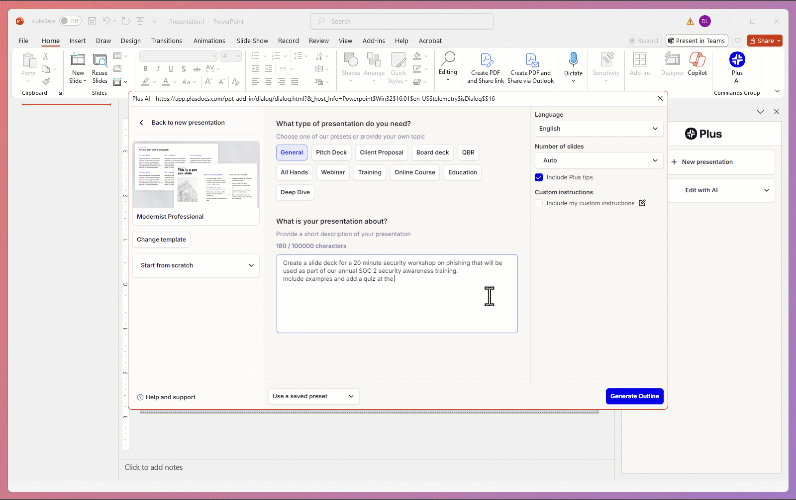Click the Dictate microphone icon
The width and height of the screenshot is (796, 500).
573,61
